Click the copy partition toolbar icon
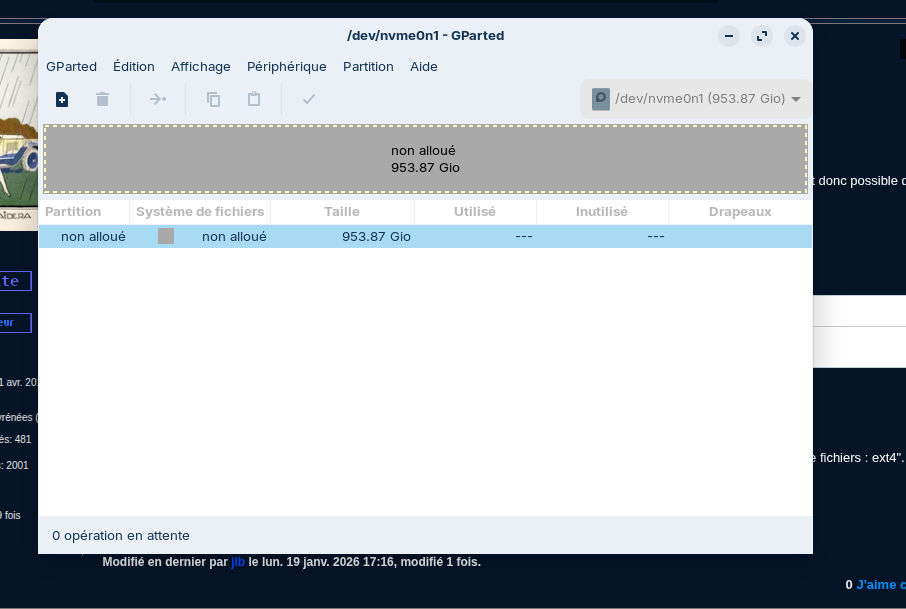The image size is (906, 609). coord(213,99)
